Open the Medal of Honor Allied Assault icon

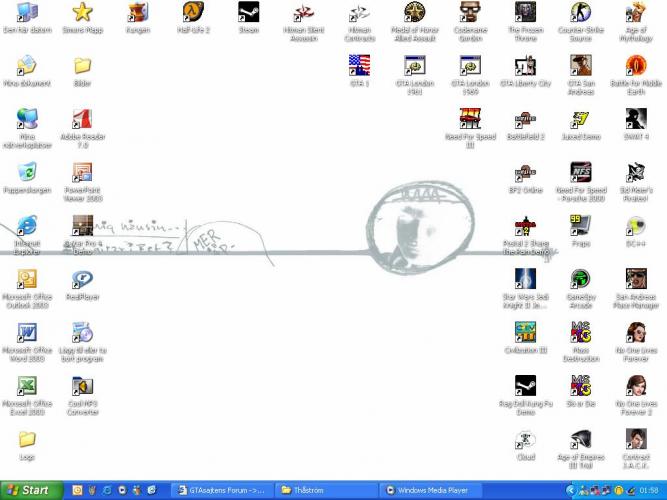click(414, 13)
